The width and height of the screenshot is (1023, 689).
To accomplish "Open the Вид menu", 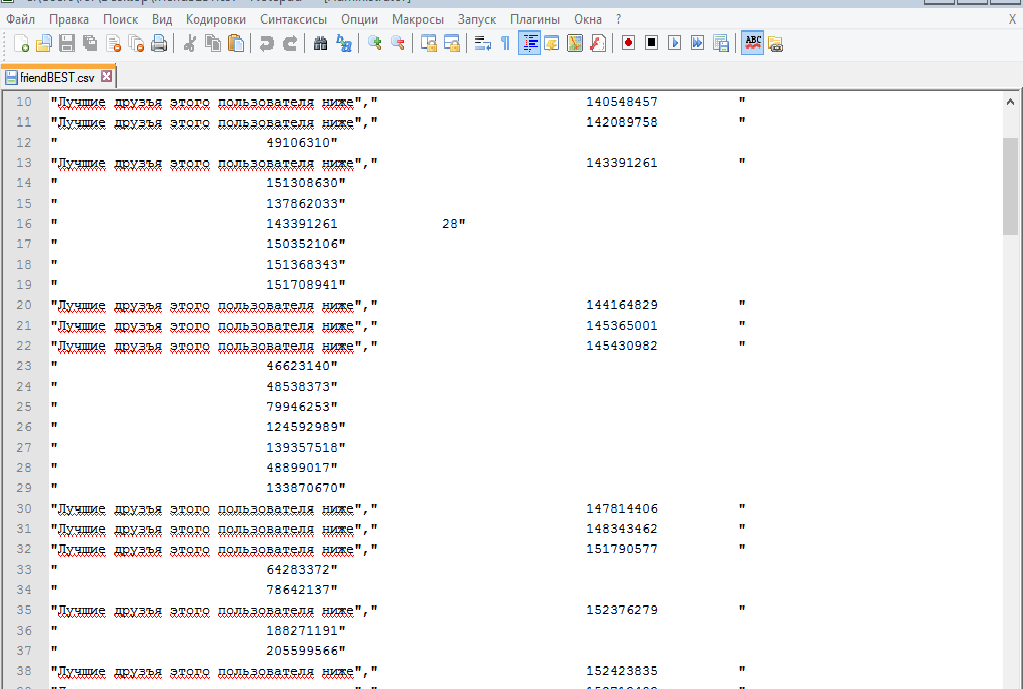I will 162,20.
